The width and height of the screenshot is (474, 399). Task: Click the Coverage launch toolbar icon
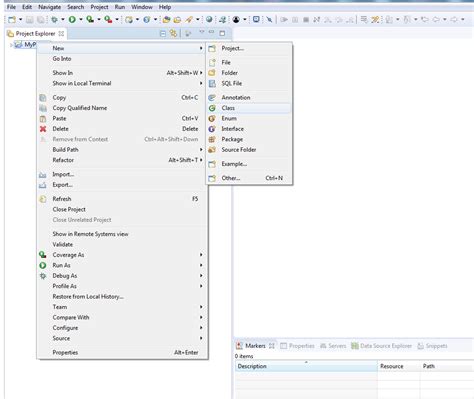tap(90, 19)
